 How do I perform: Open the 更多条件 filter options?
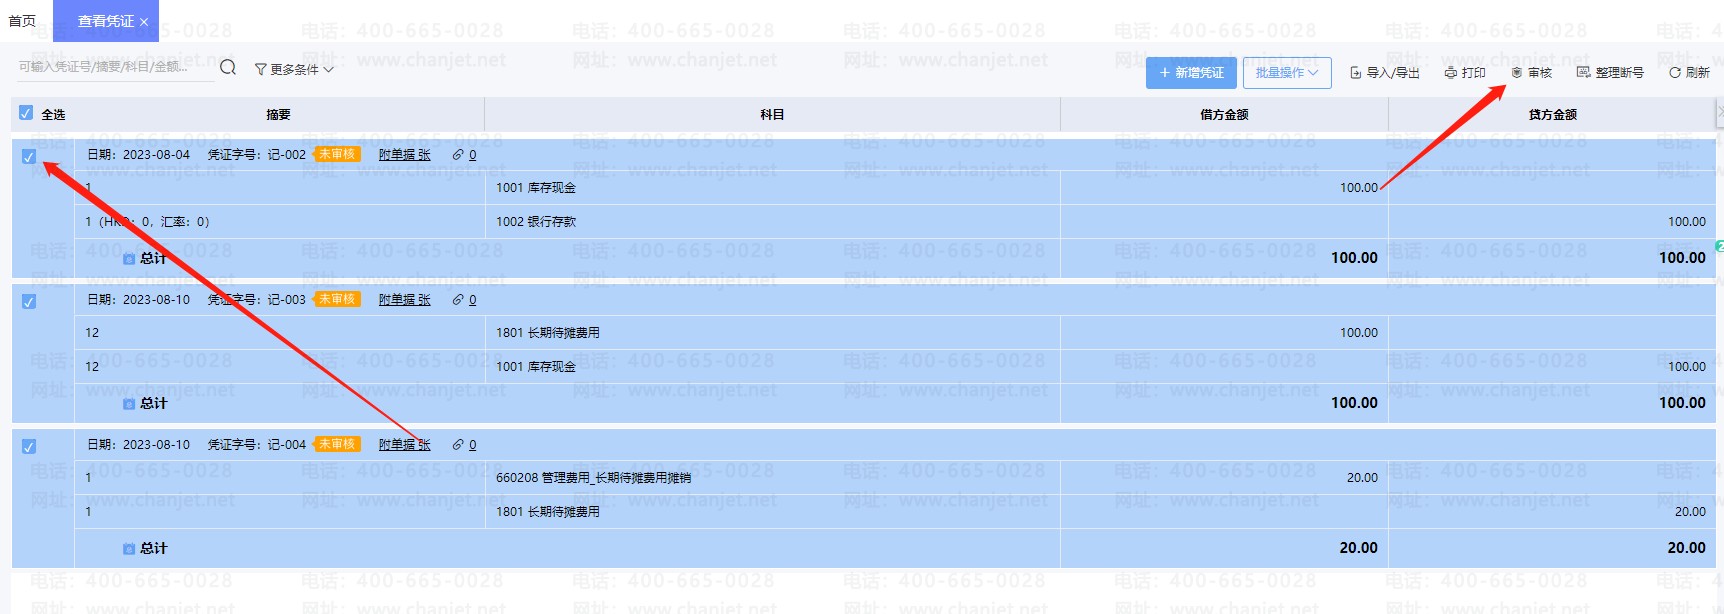pos(294,69)
